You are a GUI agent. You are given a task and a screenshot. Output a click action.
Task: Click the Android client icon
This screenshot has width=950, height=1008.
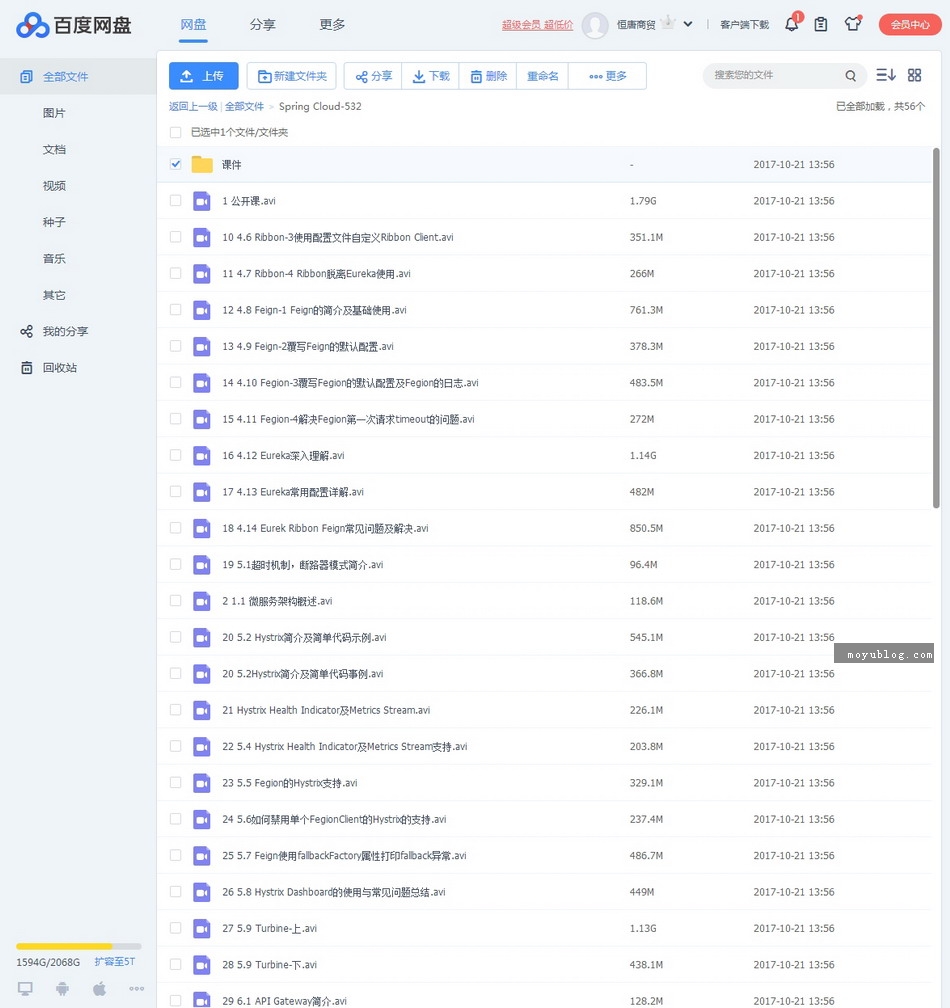62,988
